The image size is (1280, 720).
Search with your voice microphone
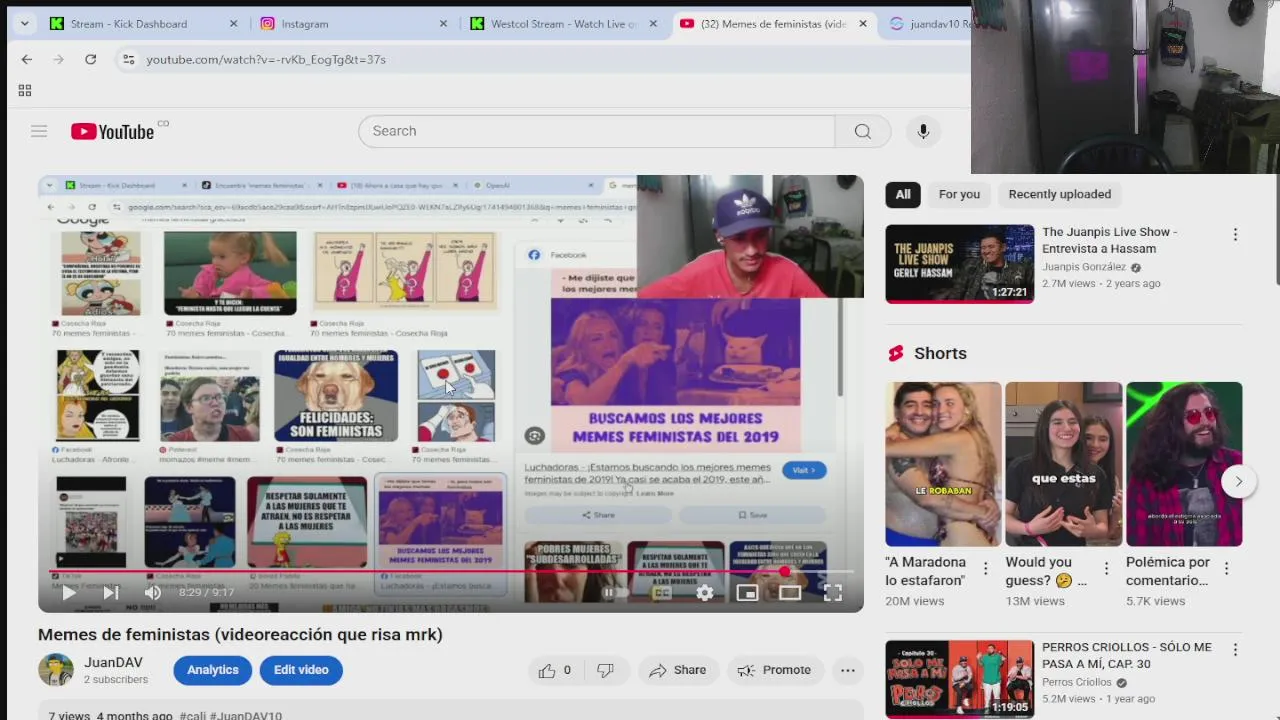923,131
